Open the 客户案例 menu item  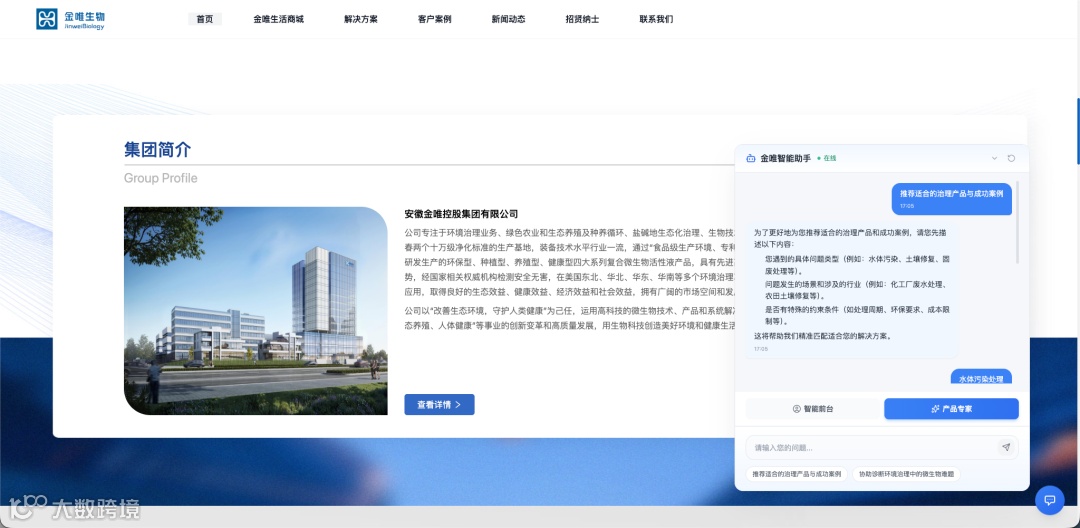coord(435,19)
